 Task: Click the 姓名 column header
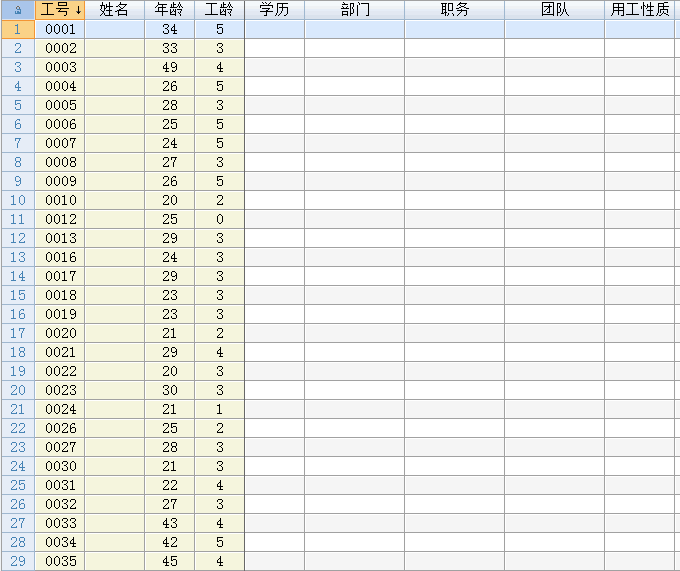(114, 10)
